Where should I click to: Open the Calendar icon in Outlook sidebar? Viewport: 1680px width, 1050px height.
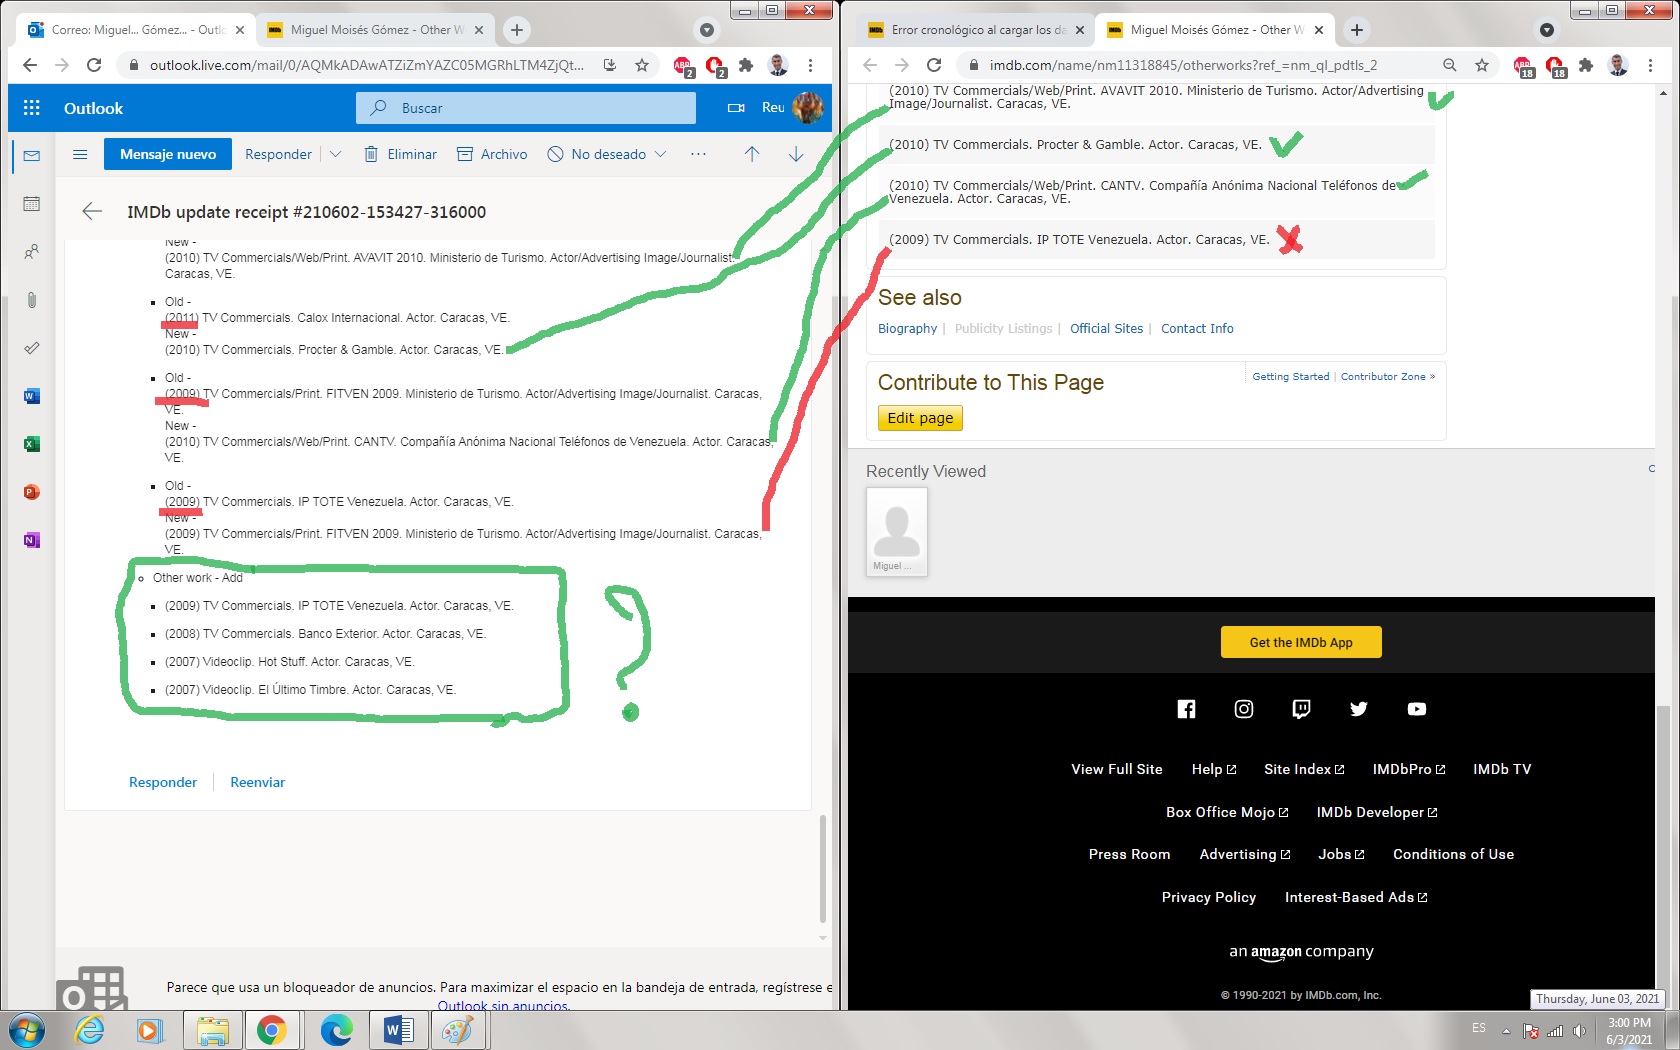[32, 204]
